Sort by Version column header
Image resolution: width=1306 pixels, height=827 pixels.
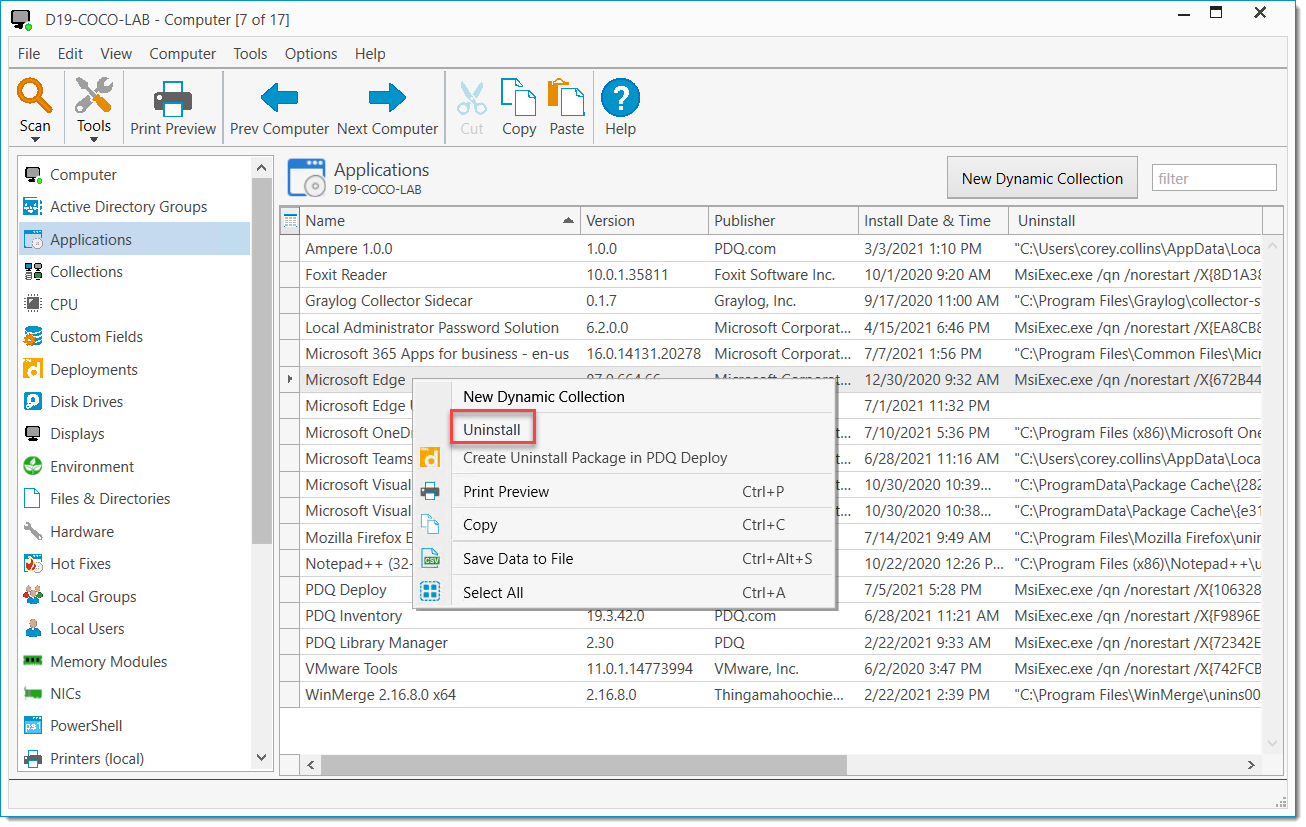coord(645,221)
